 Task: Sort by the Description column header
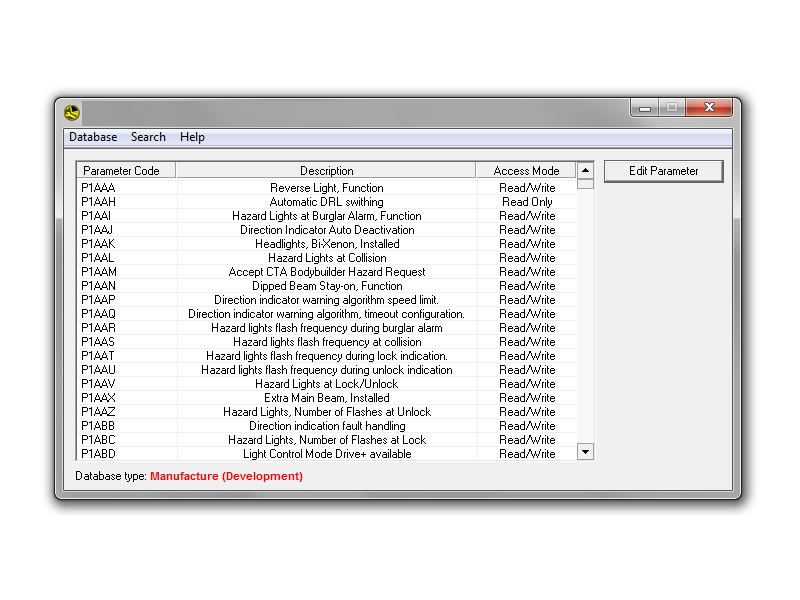coord(326,171)
